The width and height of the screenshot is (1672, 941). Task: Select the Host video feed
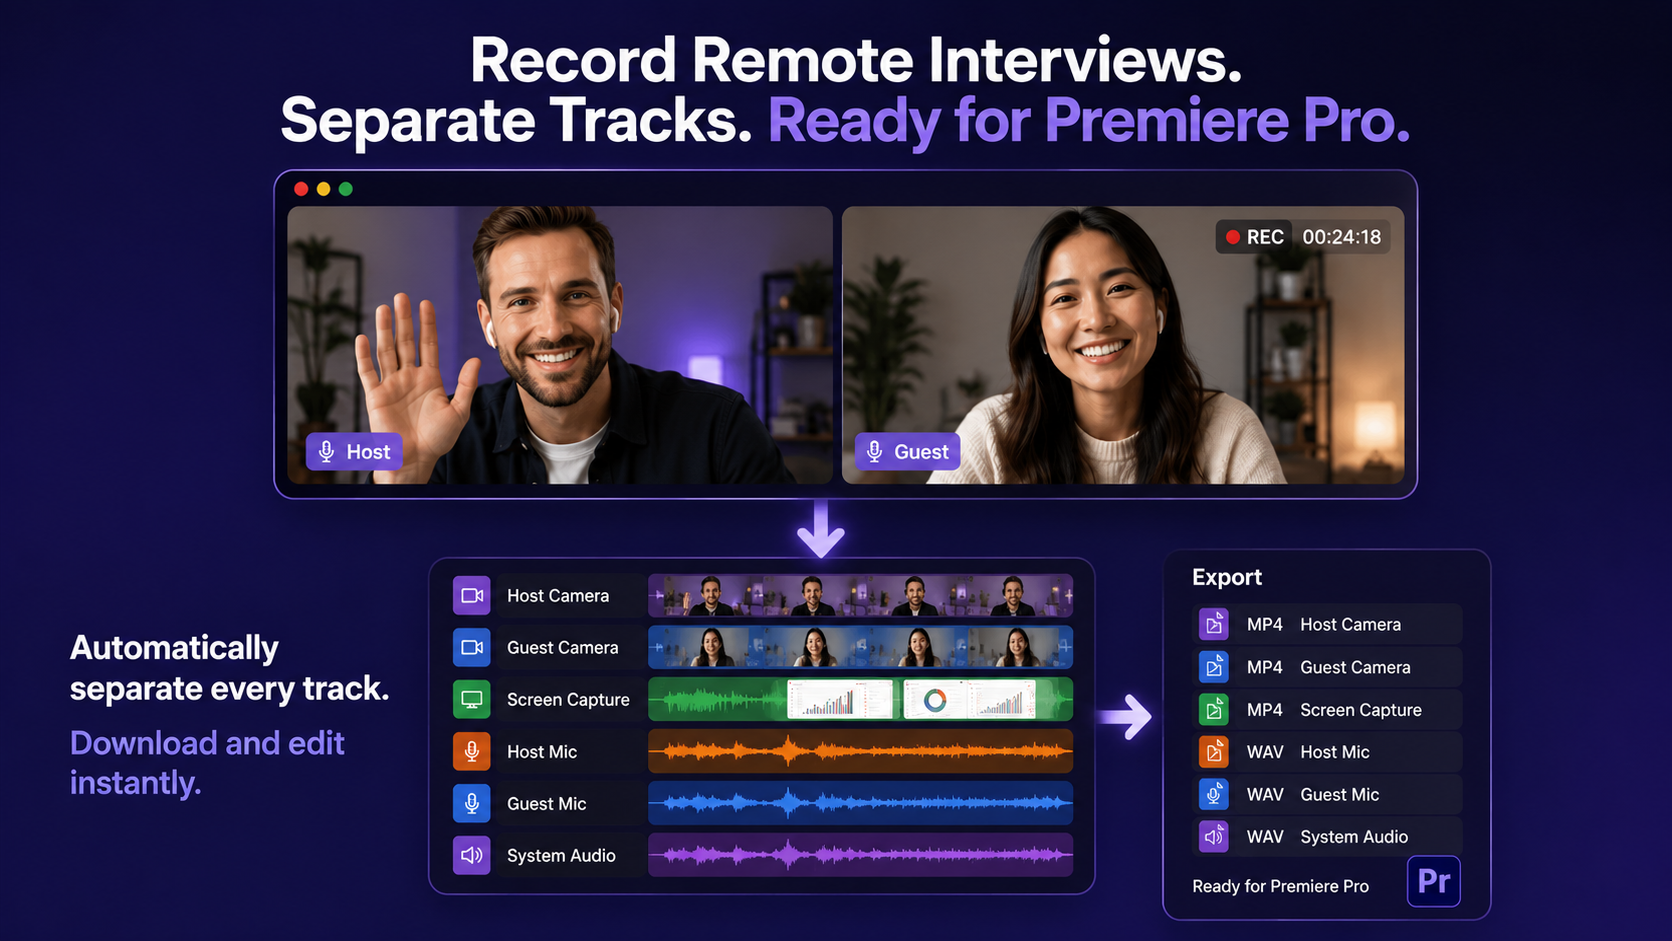click(x=560, y=345)
